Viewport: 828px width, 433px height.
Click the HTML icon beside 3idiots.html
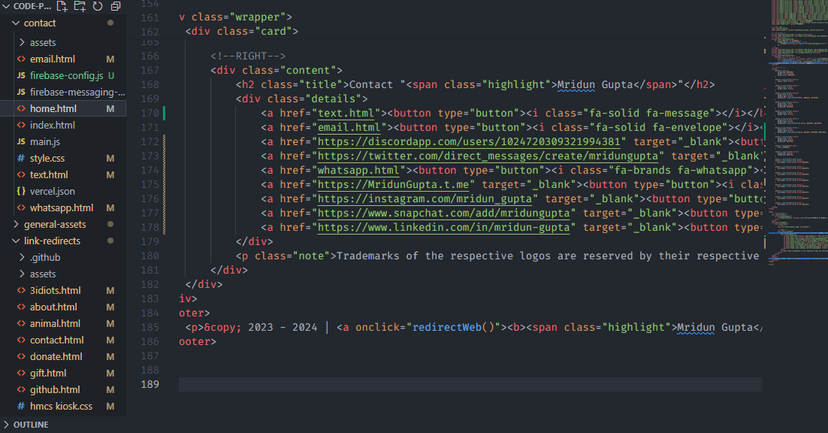click(21, 290)
